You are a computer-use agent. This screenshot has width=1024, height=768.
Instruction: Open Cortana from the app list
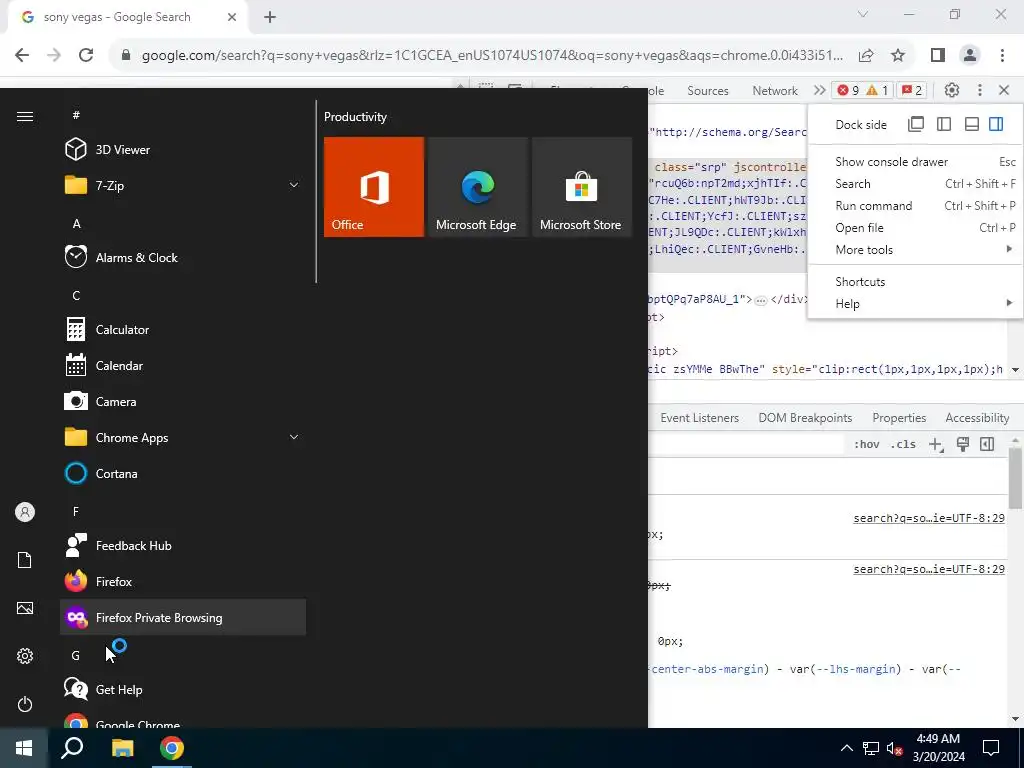[183, 473]
